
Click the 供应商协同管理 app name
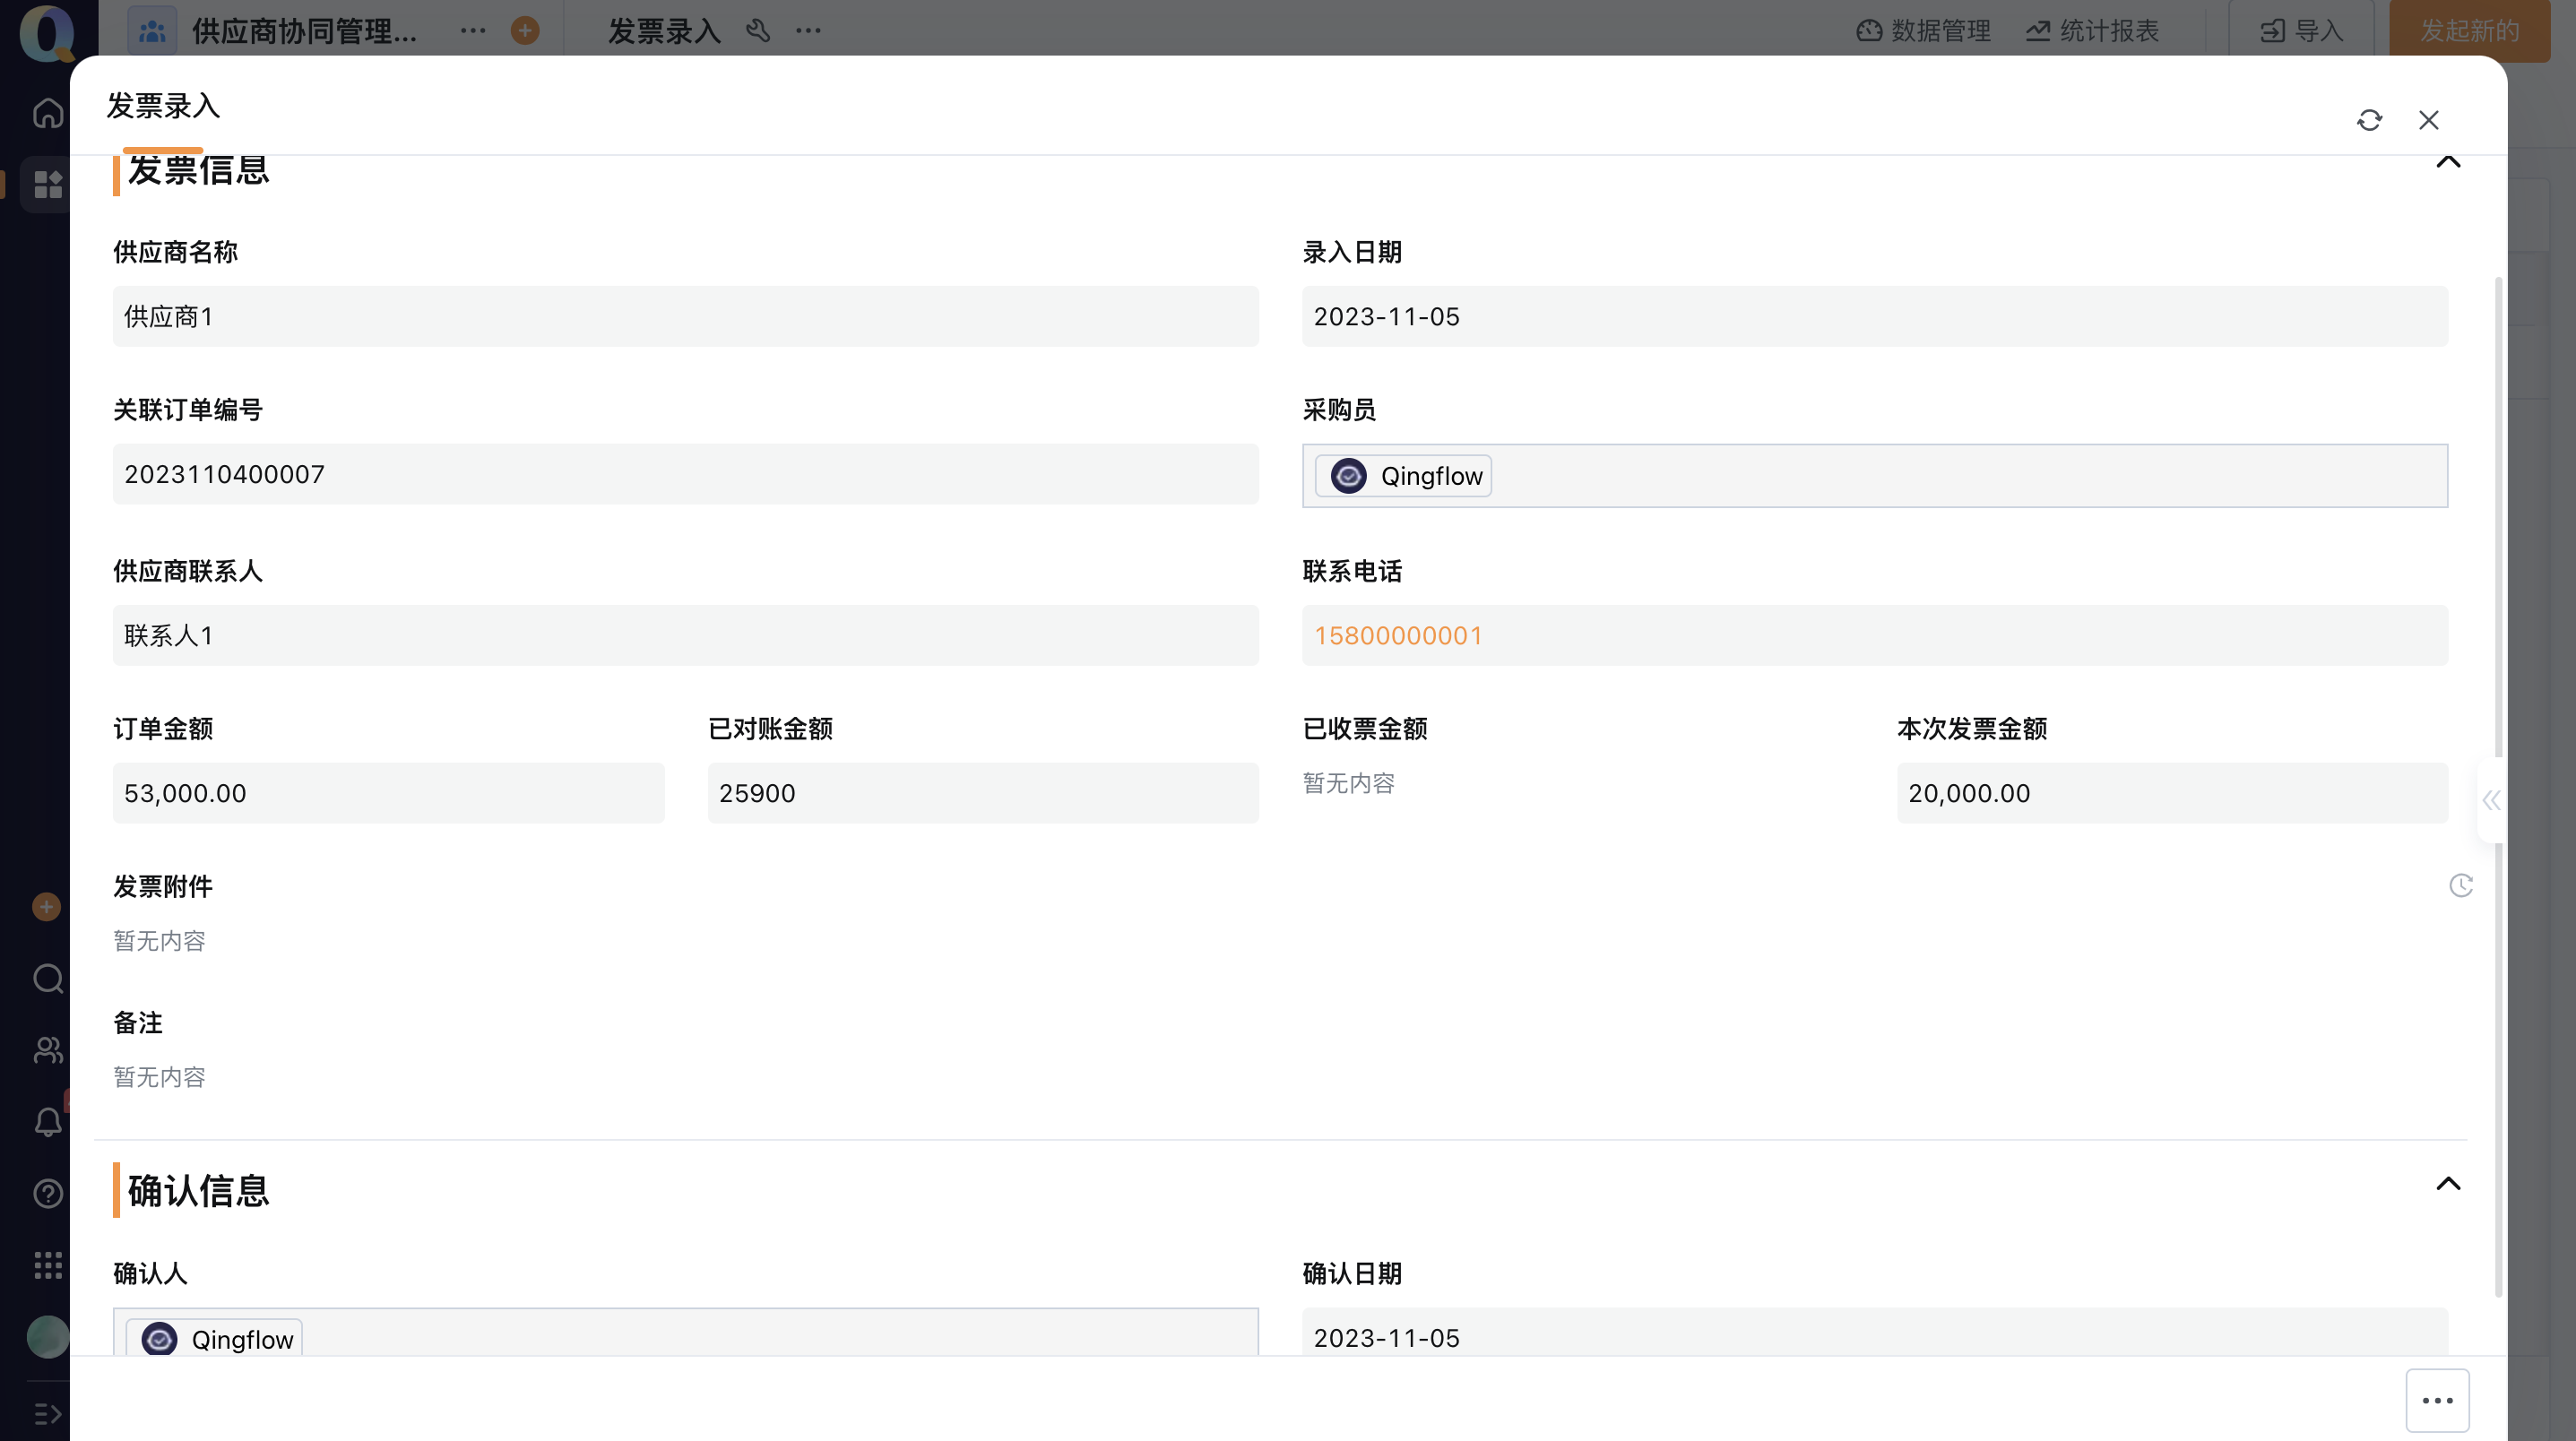point(304,31)
